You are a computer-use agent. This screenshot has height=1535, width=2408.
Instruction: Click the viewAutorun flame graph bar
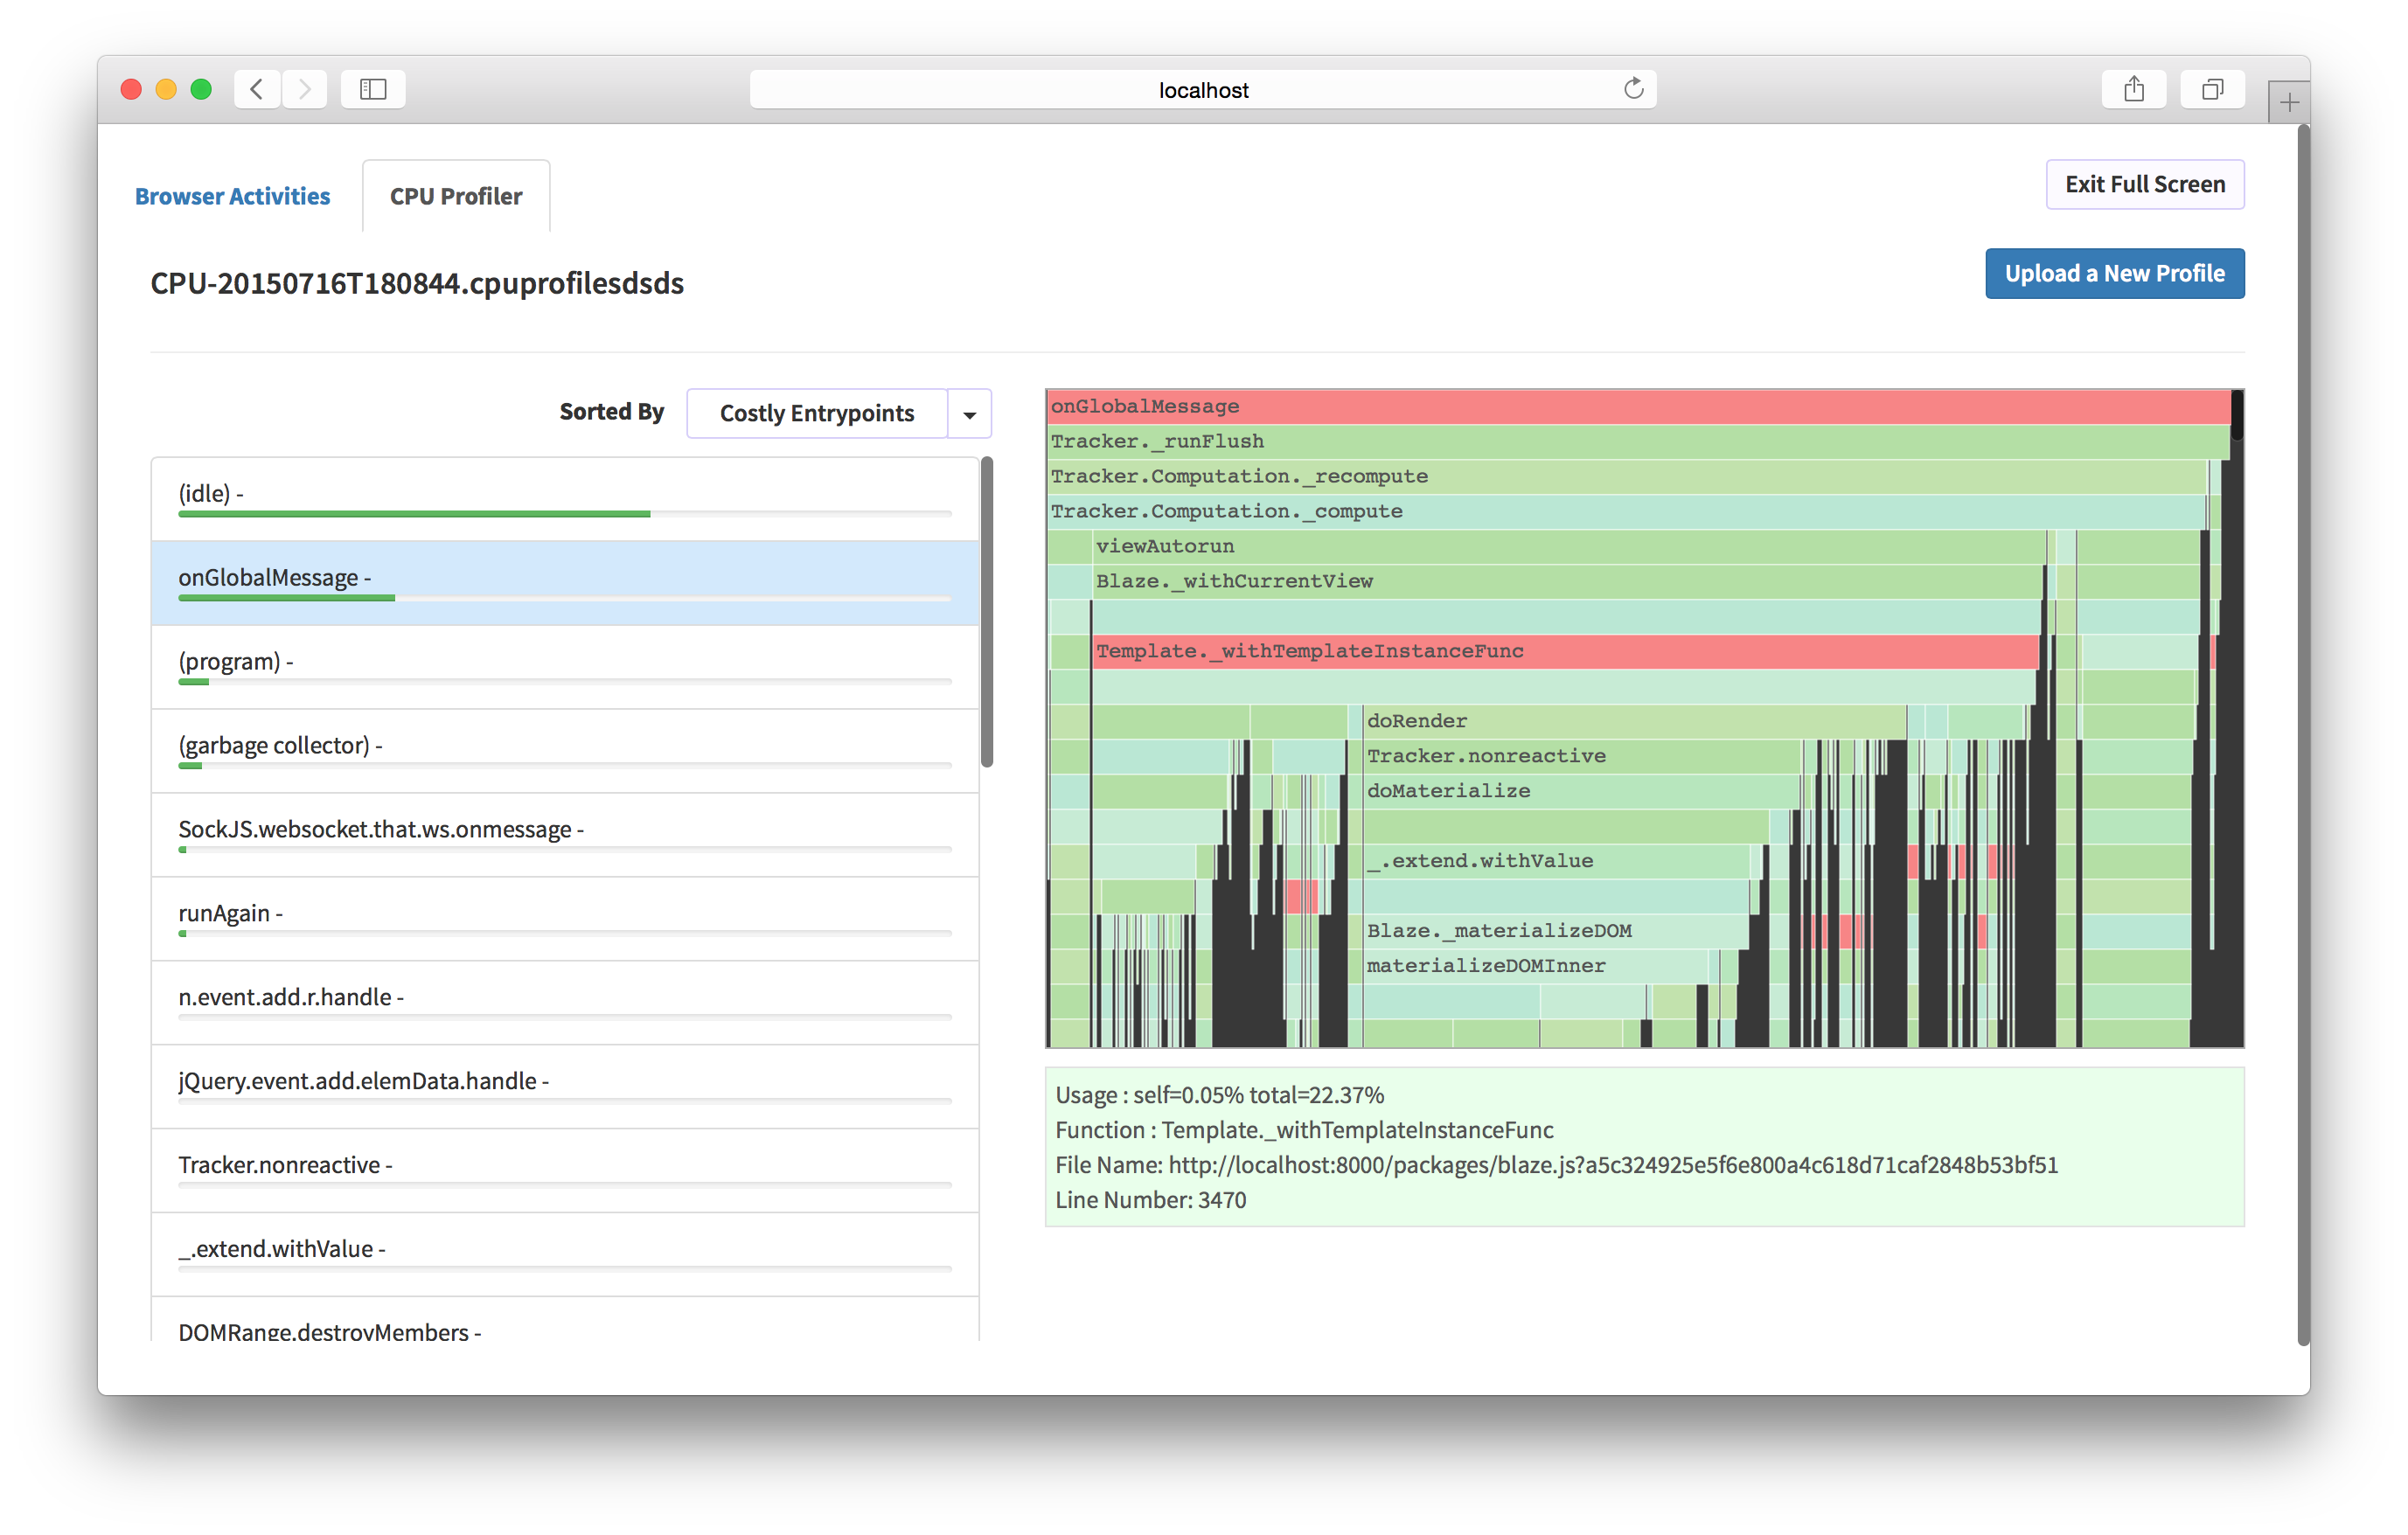[x=1569, y=546]
